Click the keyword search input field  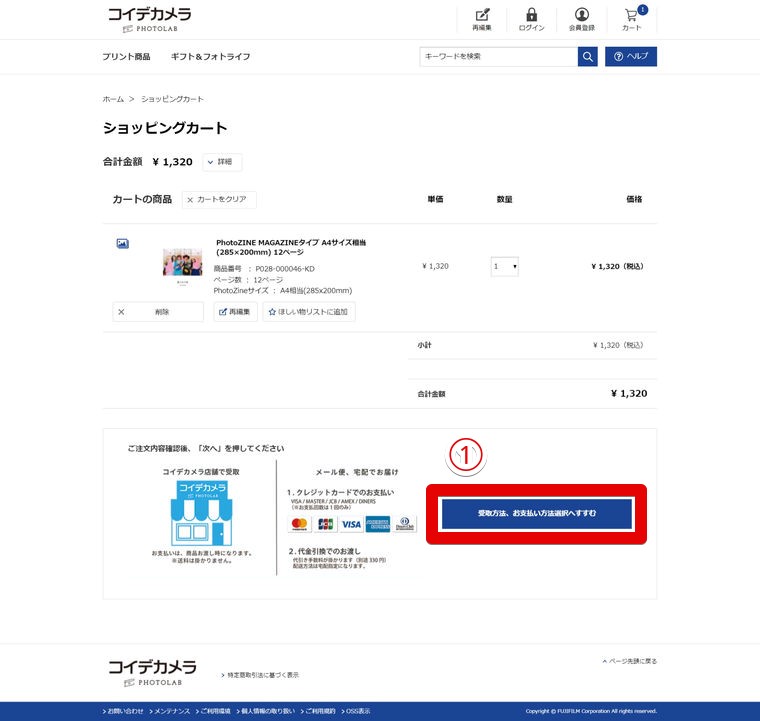498,56
